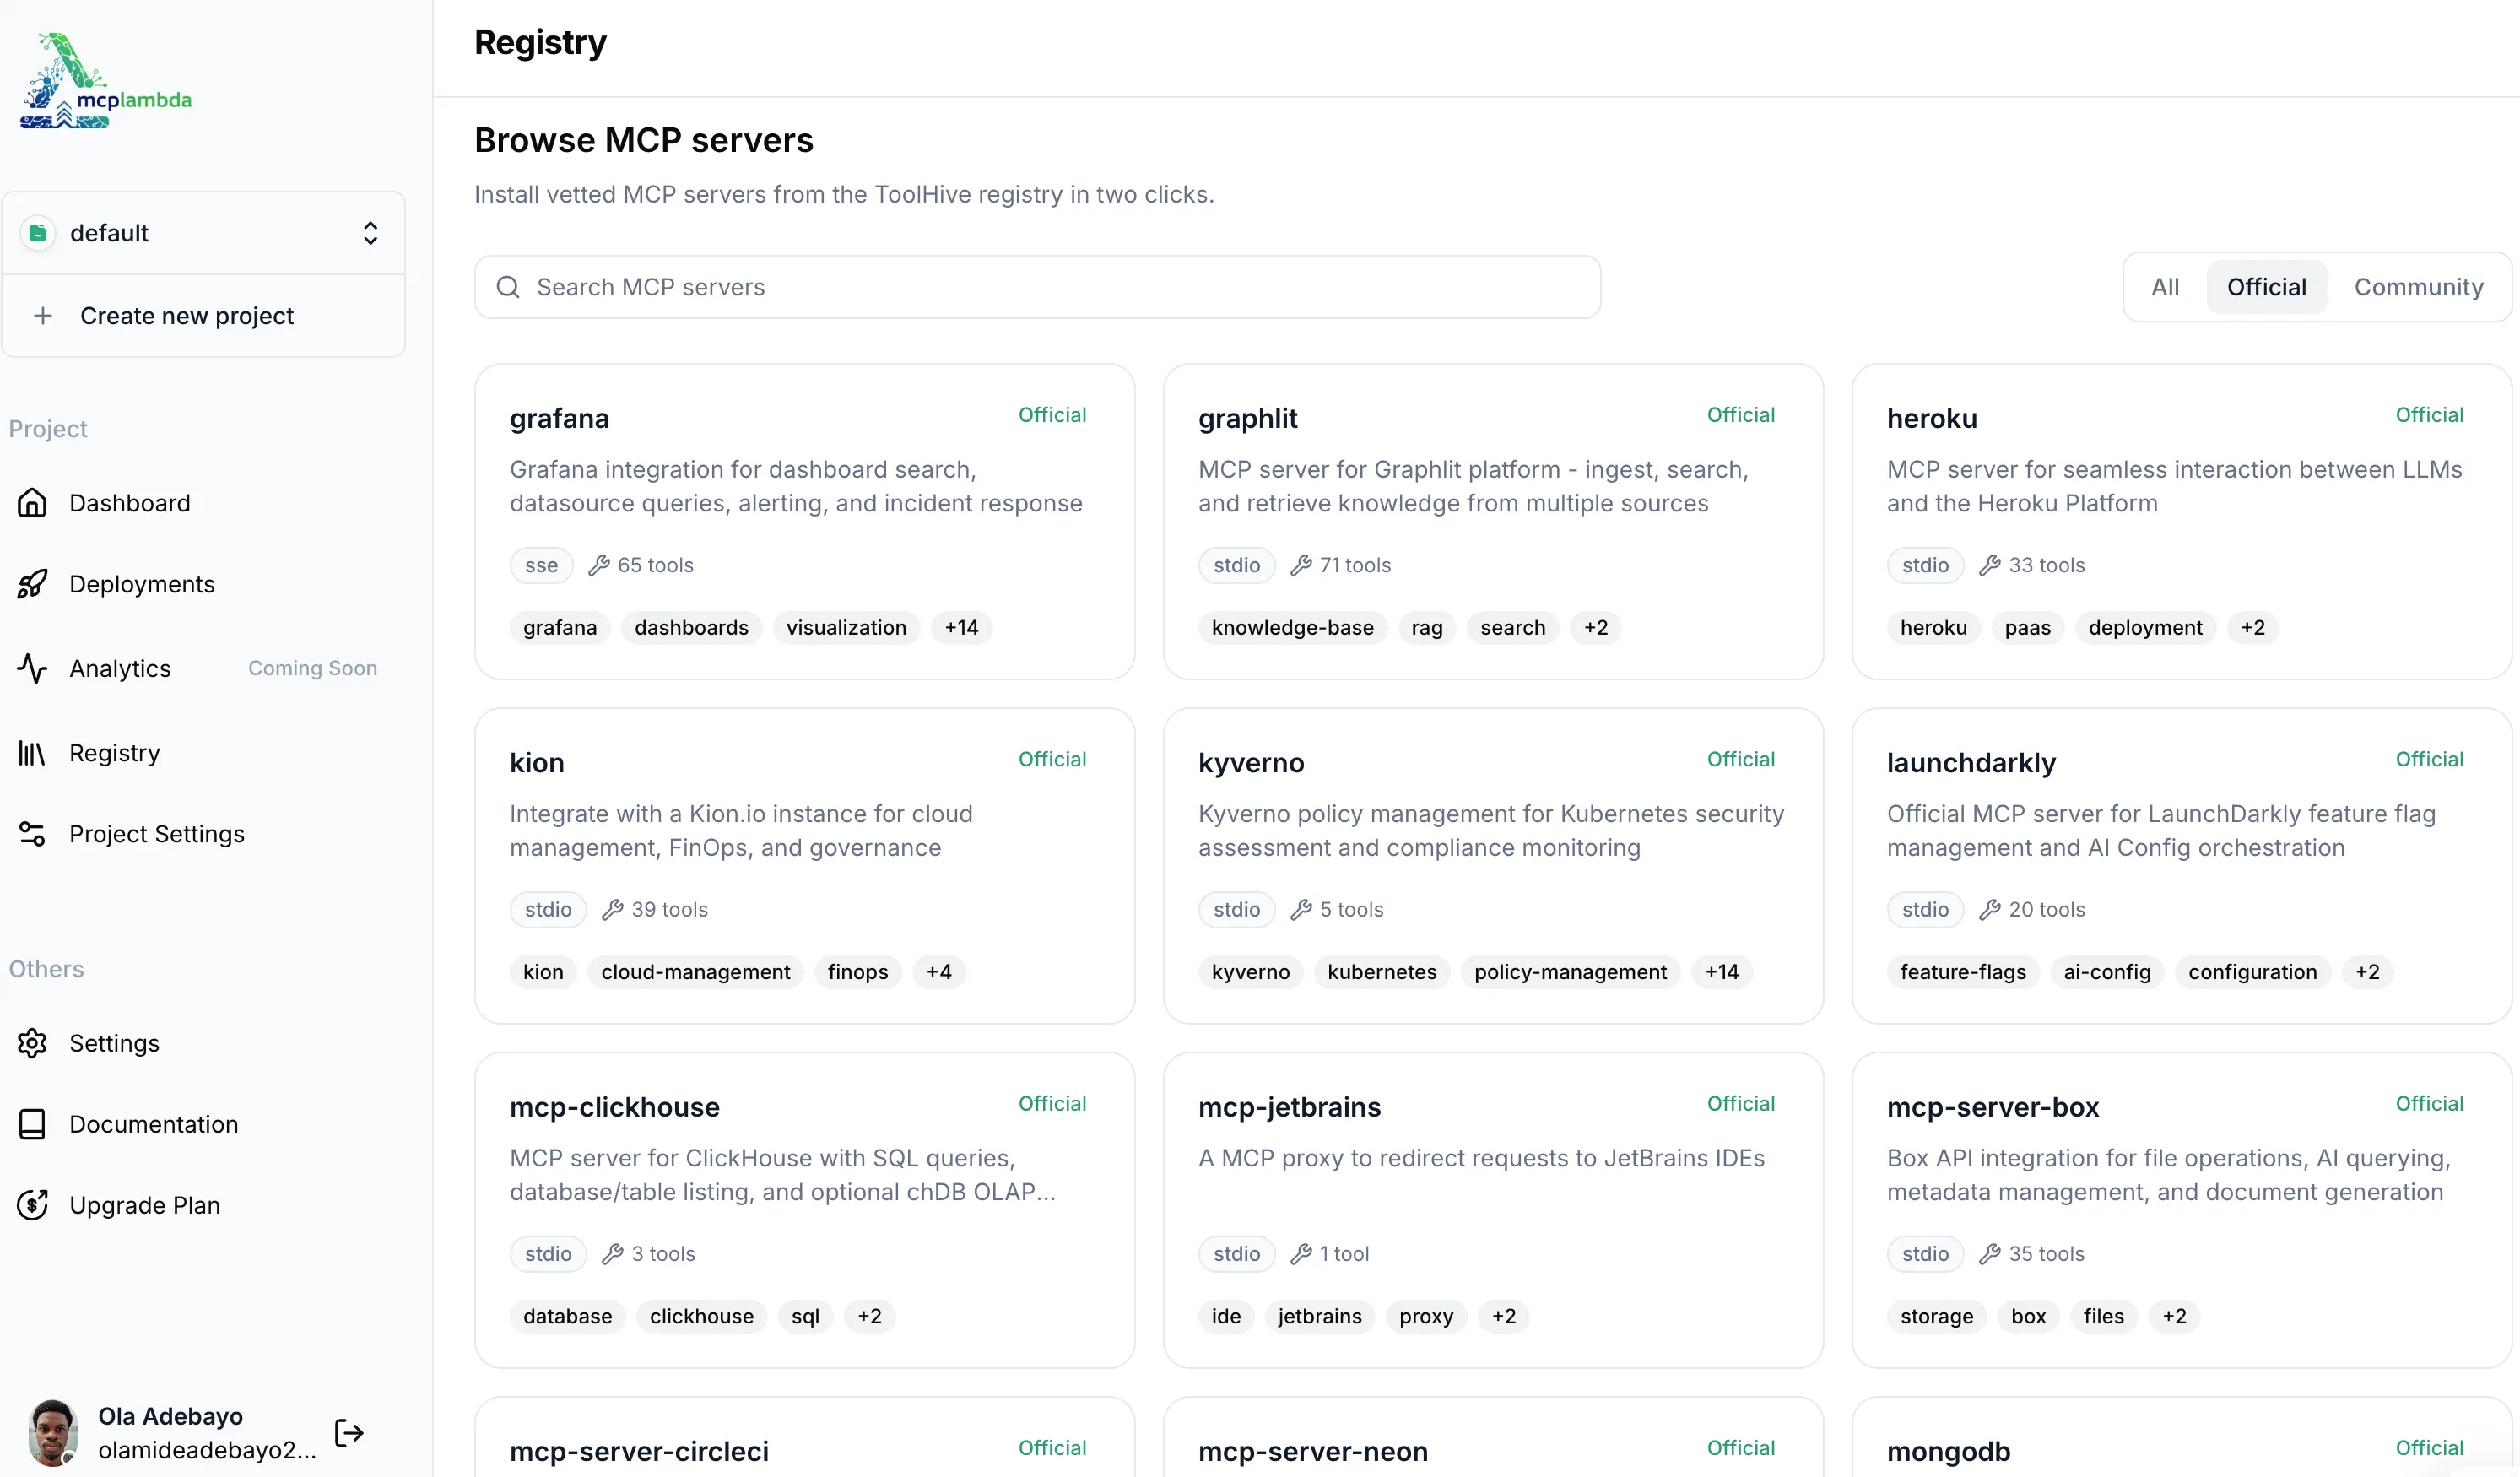Open the mcp-server-circleci card title
Image resolution: width=2520 pixels, height=1477 pixels.
(639, 1451)
